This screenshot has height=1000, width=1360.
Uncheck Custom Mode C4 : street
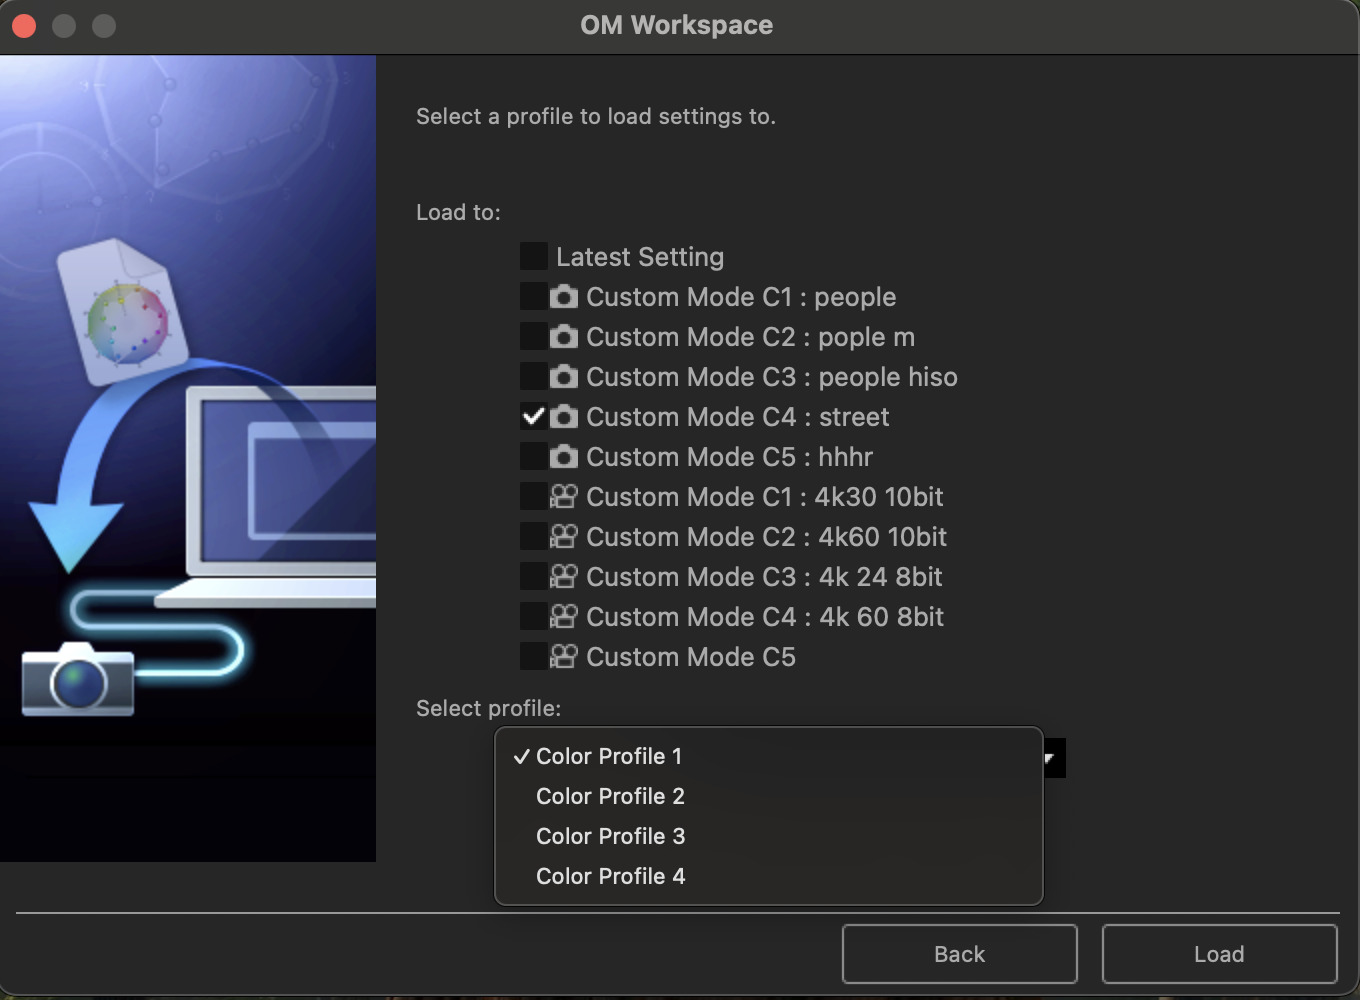click(533, 416)
